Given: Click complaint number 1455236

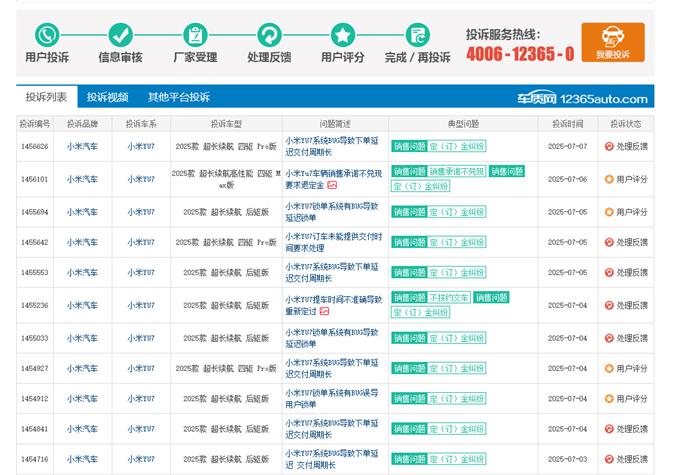Looking at the screenshot, I should tap(35, 305).
